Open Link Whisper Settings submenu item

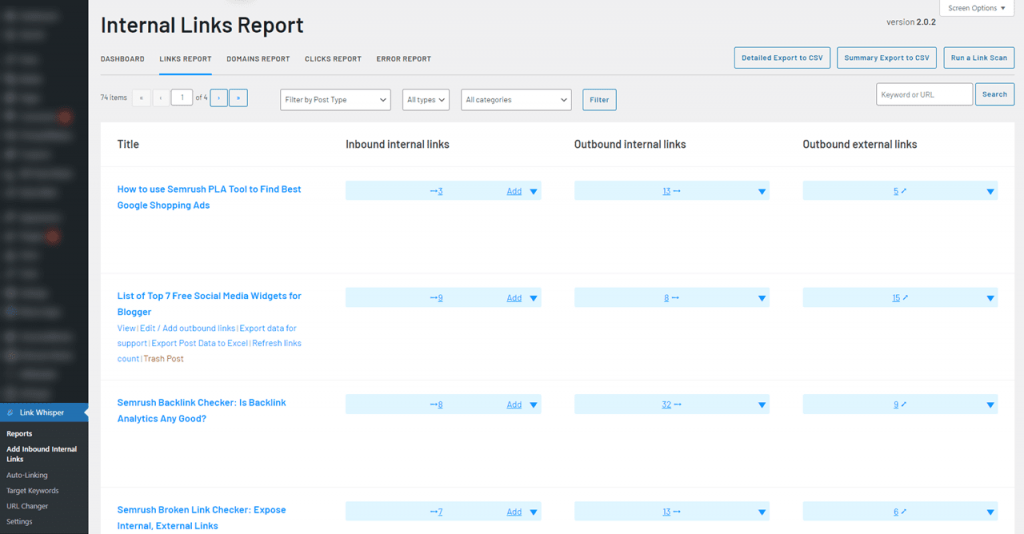(x=19, y=522)
